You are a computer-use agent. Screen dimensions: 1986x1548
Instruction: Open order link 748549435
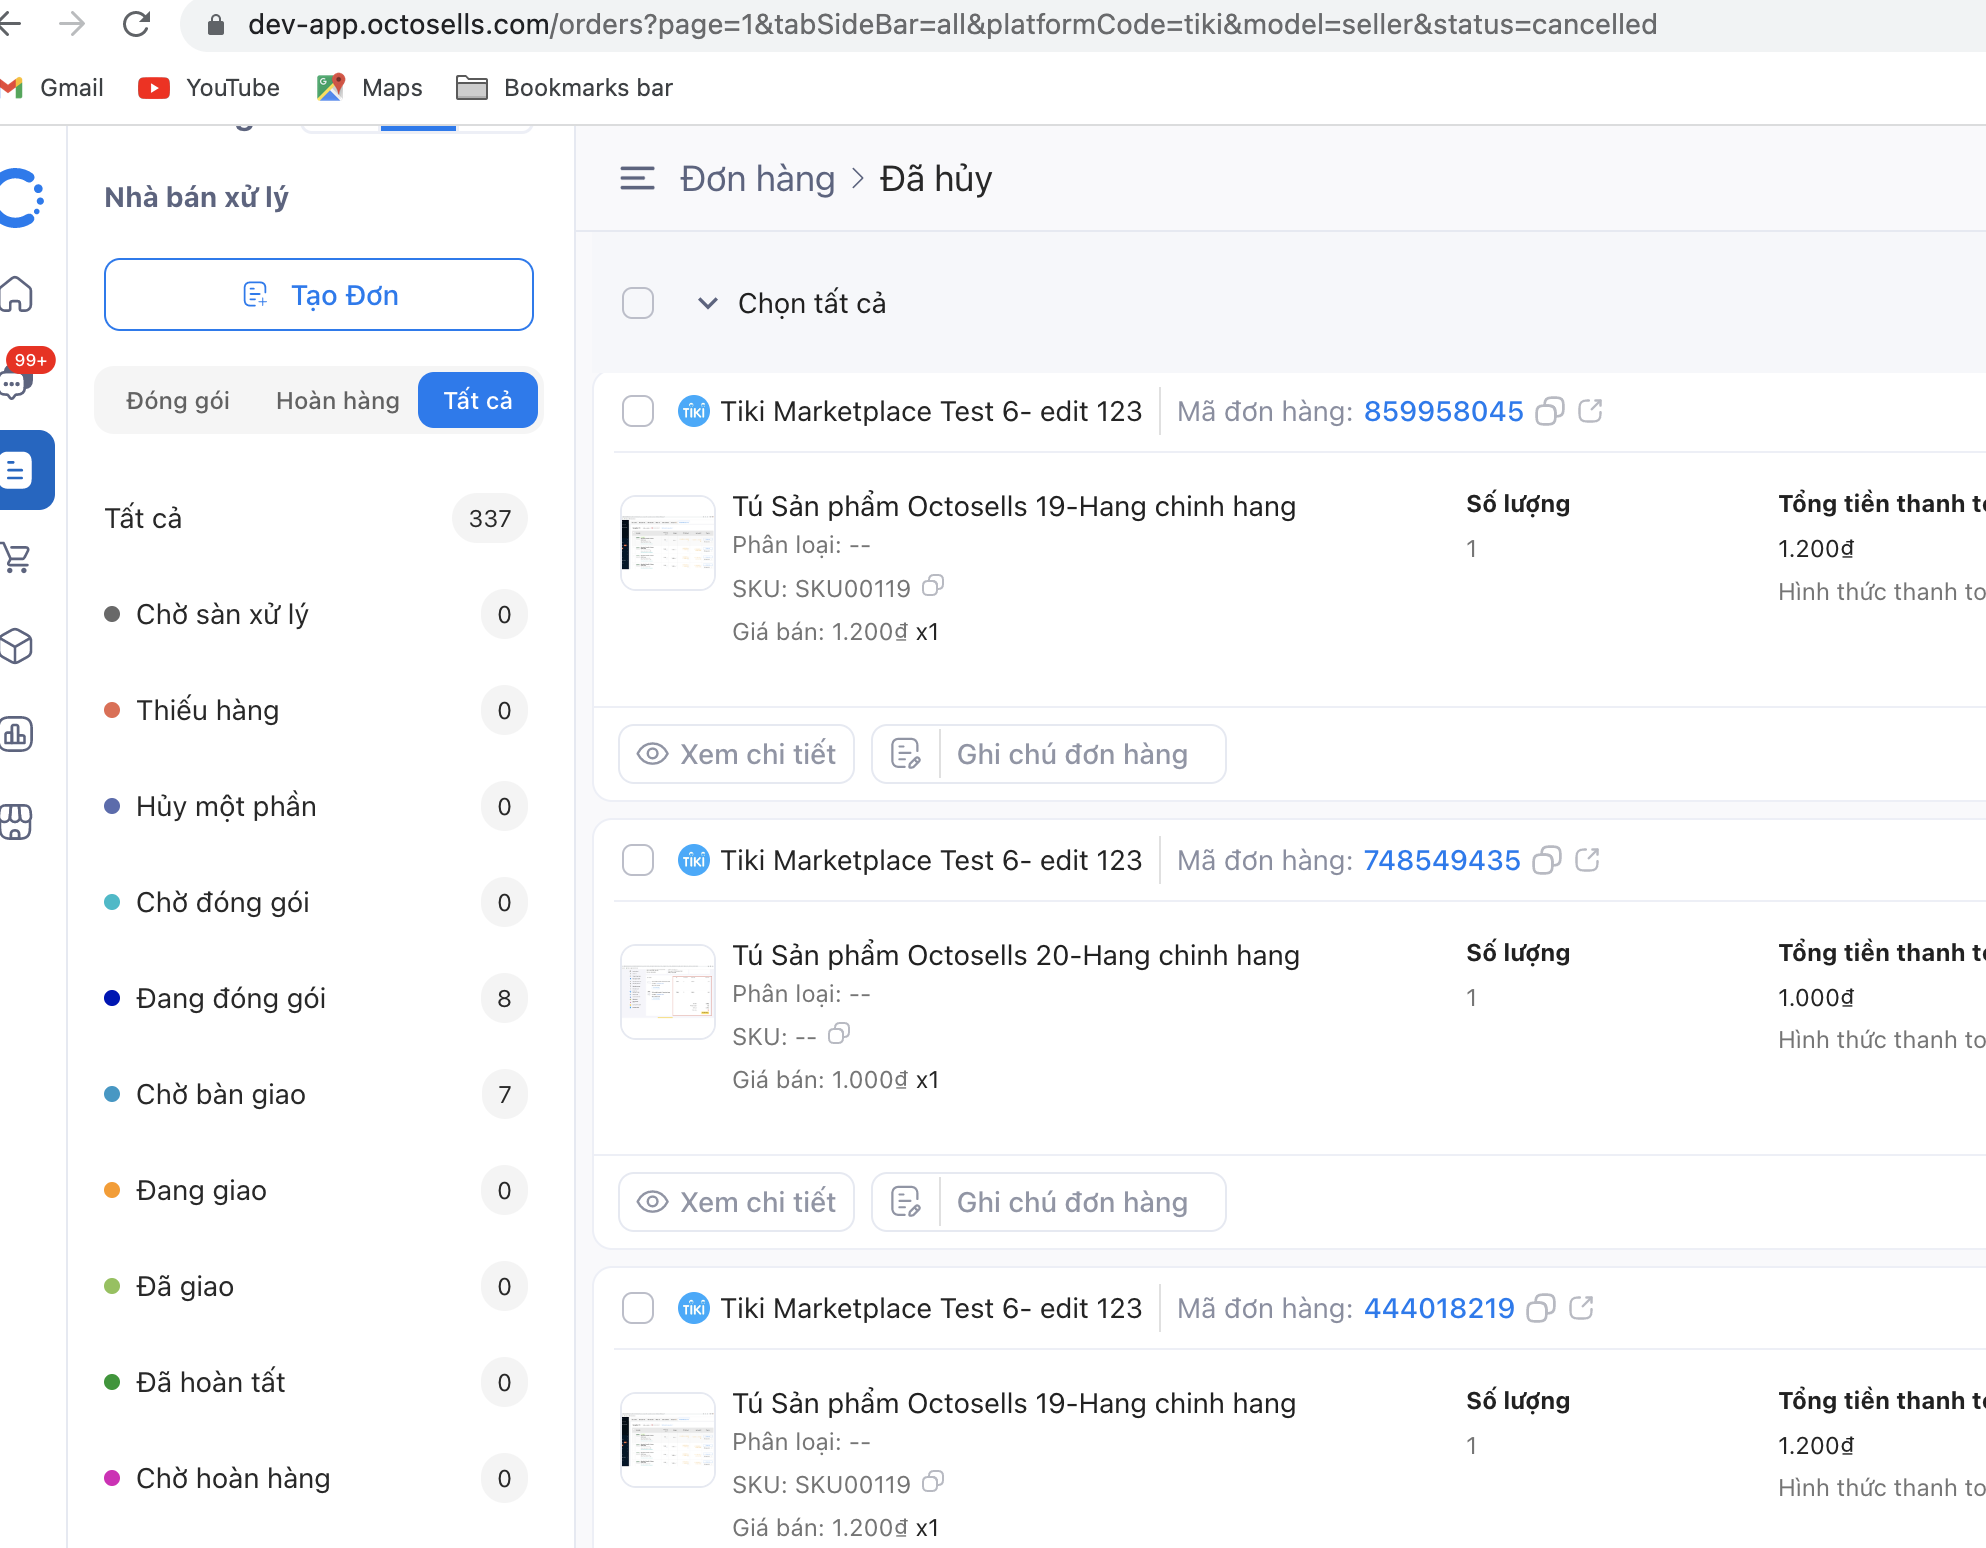1441,860
